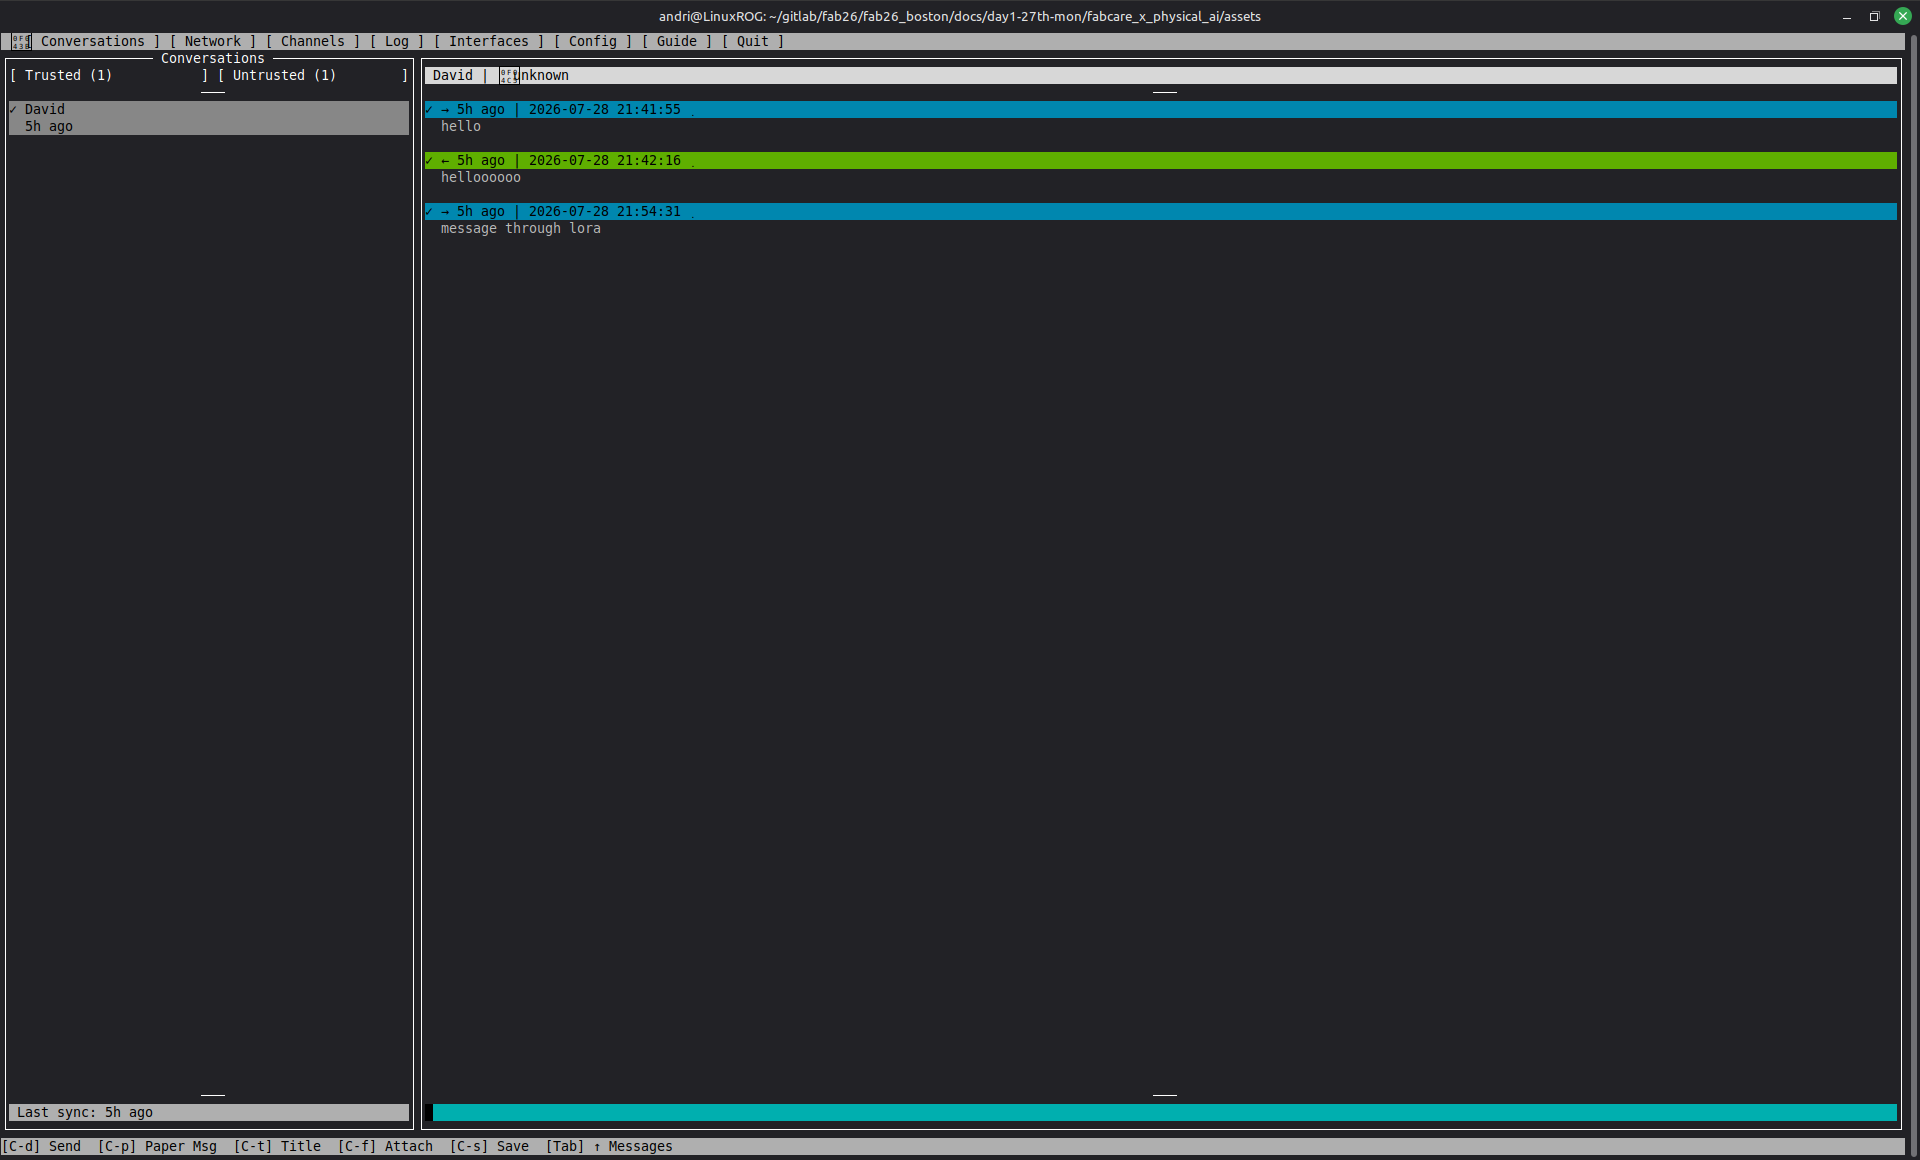The image size is (1920, 1160).
Task: Click the [C-s] Save shortcut
Action: 489,1146
